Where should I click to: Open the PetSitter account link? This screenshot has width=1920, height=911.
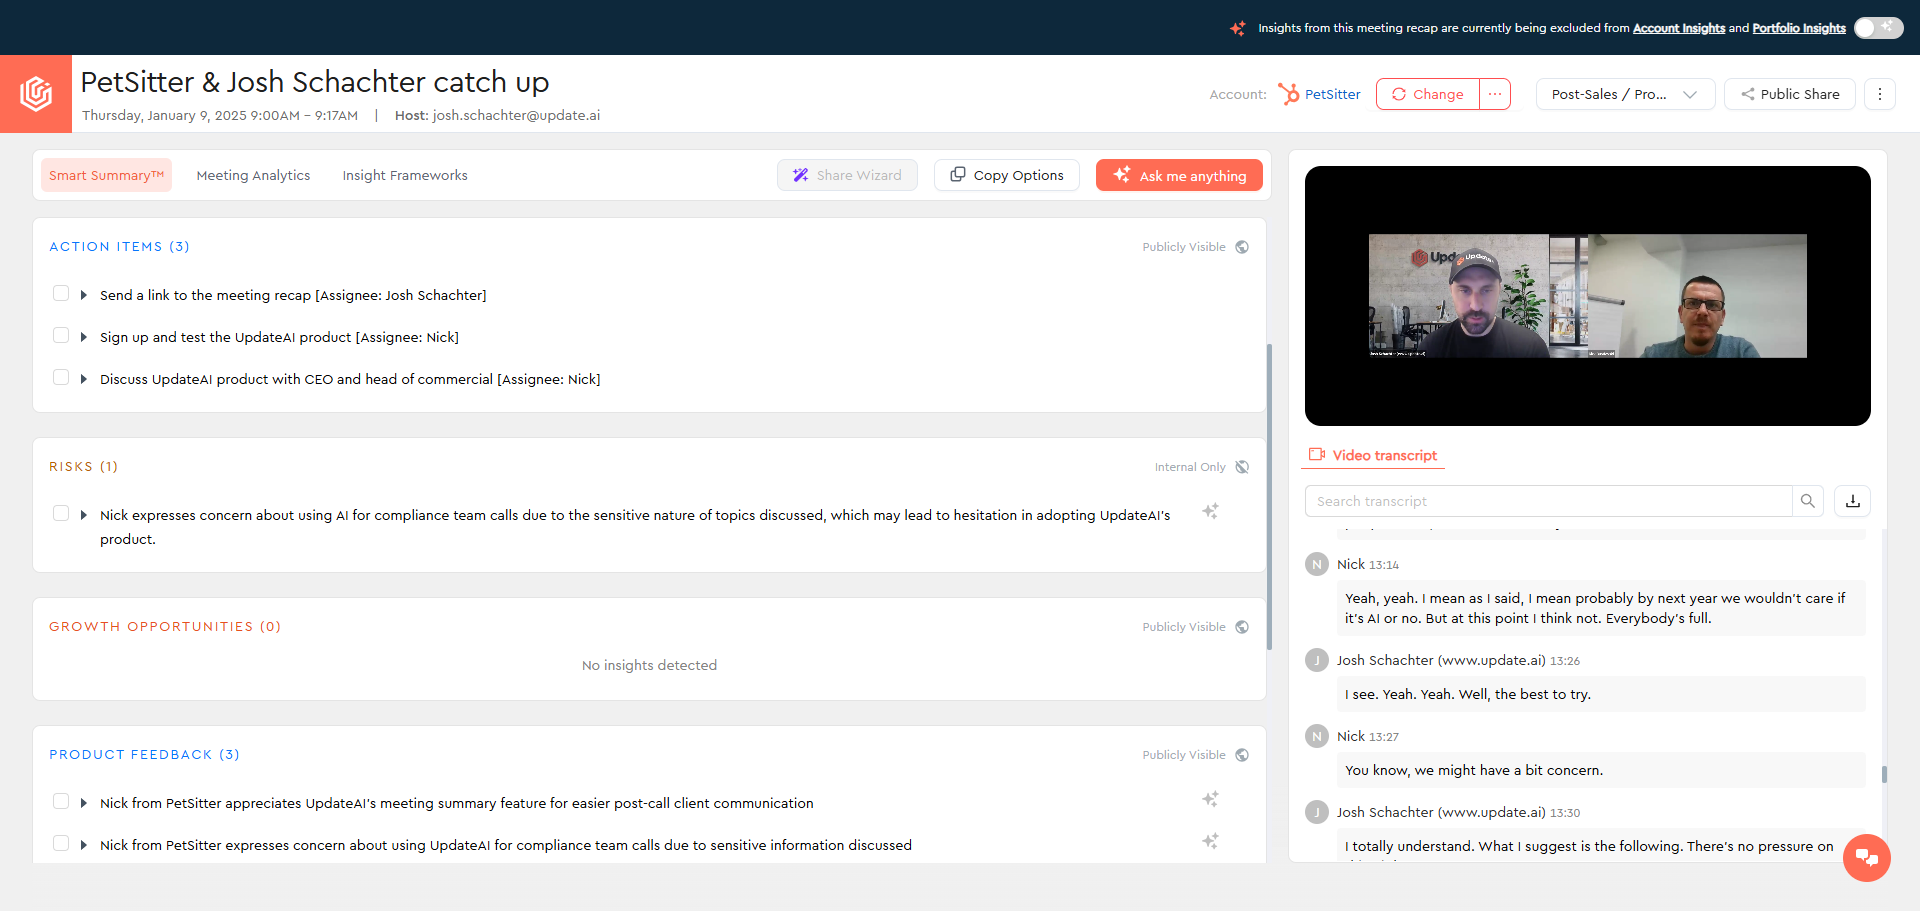(1332, 94)
